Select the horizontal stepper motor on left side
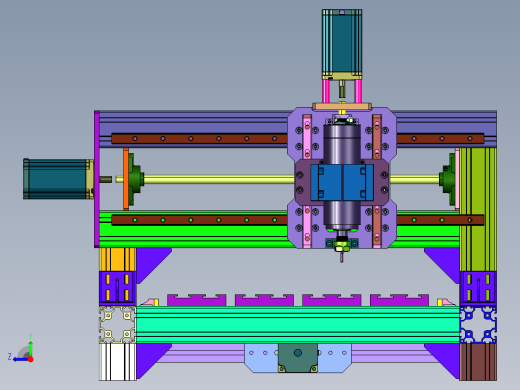Screen dimensions: 520x390 [57, 179]
